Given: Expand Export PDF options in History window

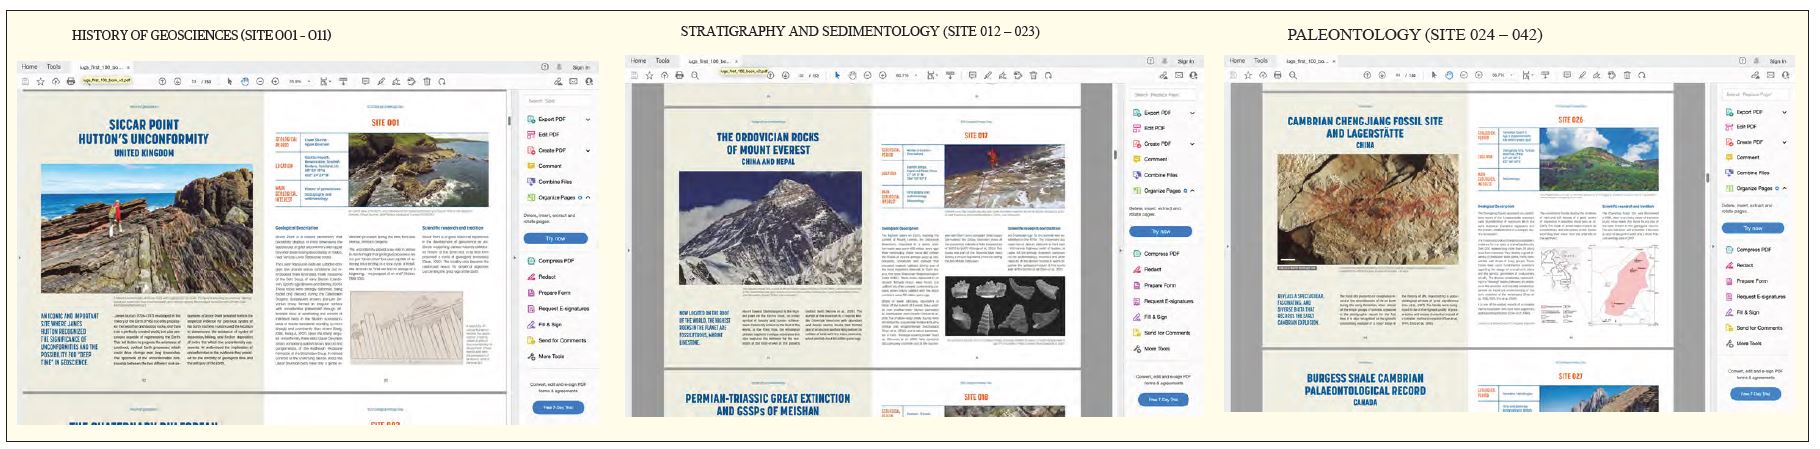Looking at the screenshot, I should [x=588, y=119].
